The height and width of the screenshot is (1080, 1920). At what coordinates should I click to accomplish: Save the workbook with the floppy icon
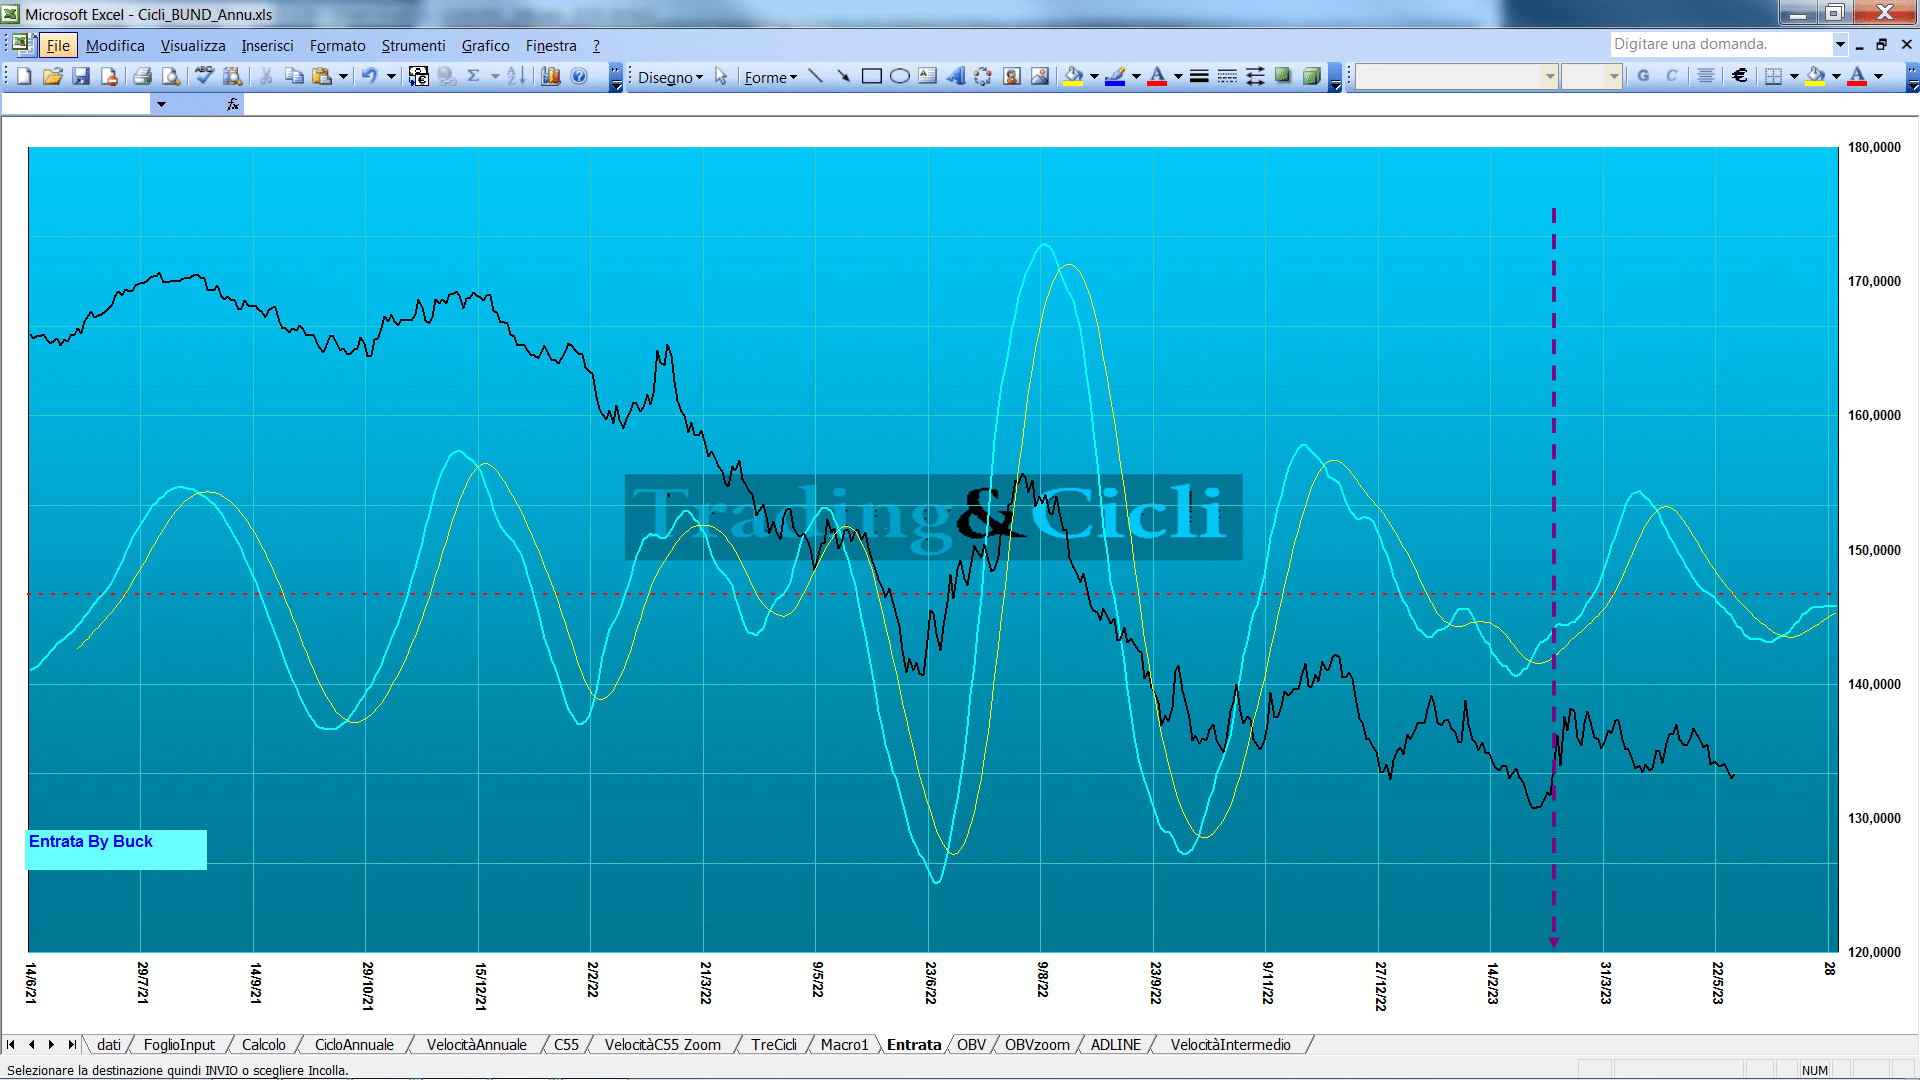pos(81,76)
